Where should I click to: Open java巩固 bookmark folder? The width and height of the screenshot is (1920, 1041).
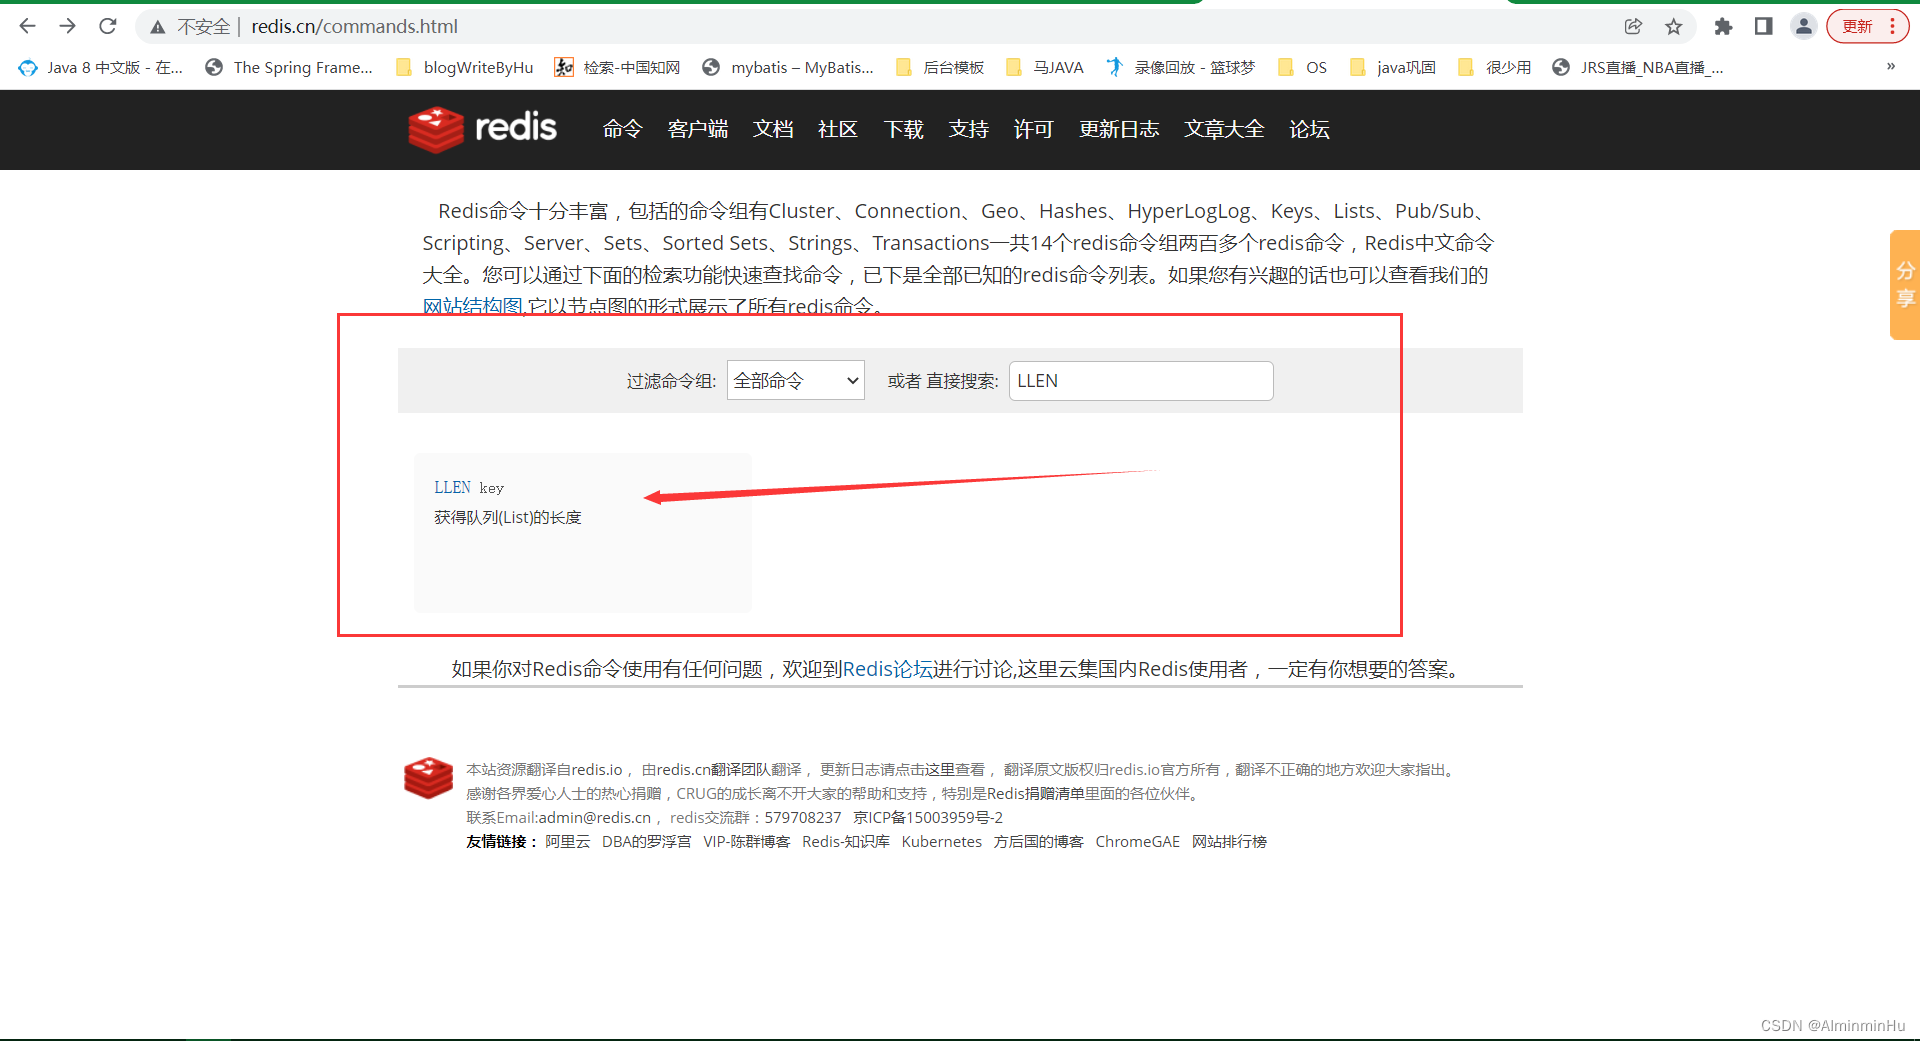1393,67
